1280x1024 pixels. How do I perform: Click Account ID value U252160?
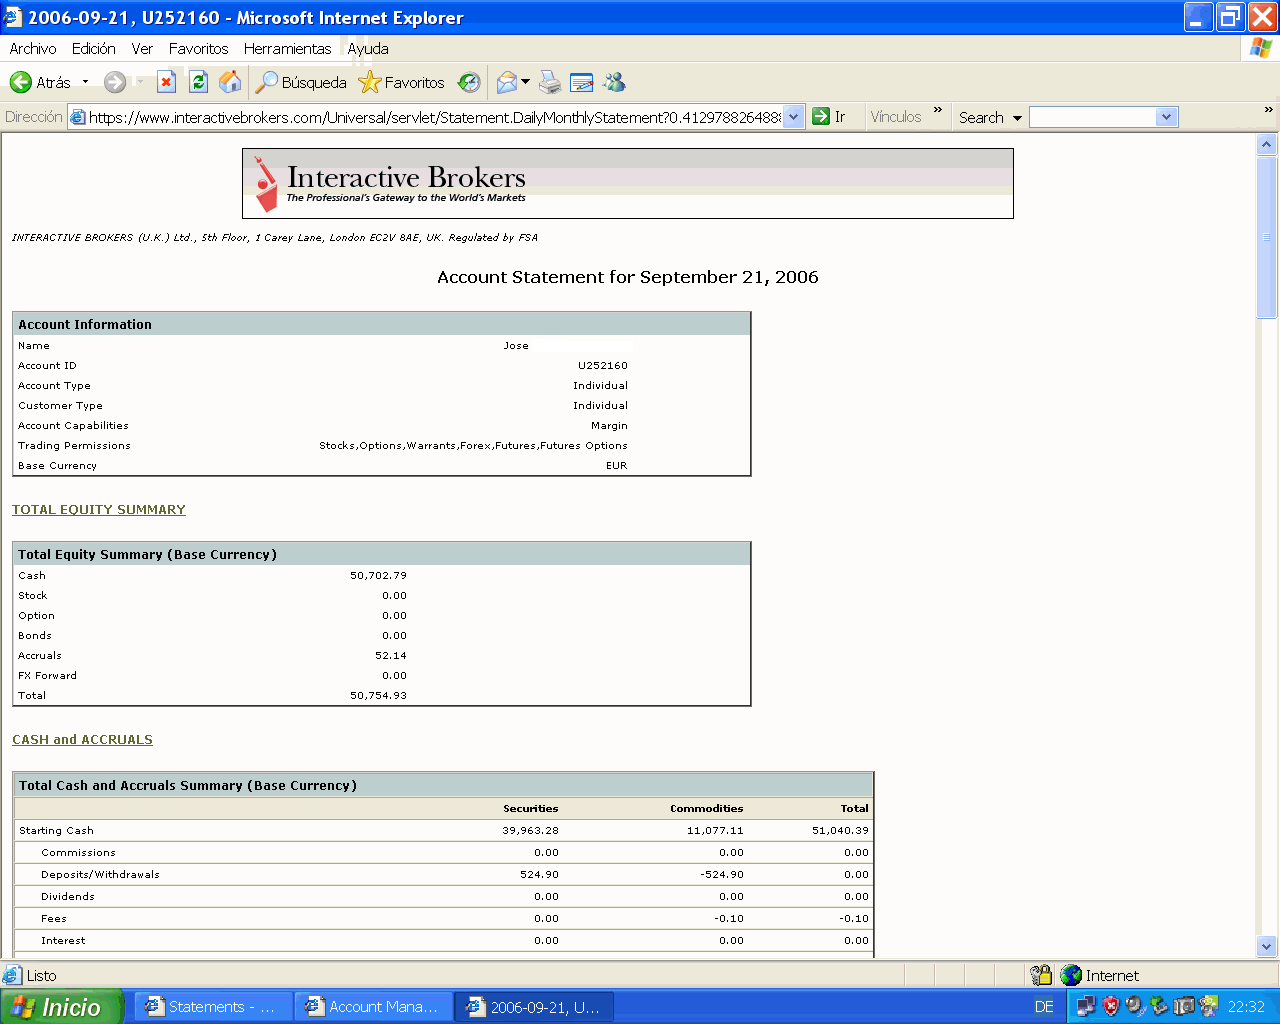602,365
